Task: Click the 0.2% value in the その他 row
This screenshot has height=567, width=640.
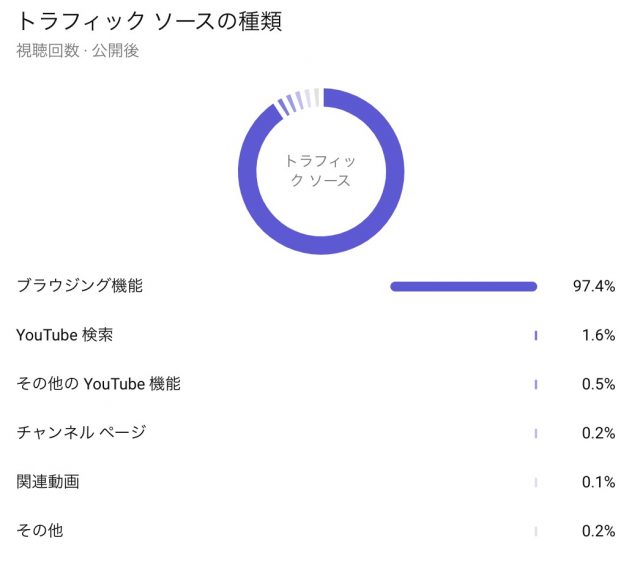Action: pos(598,531)
